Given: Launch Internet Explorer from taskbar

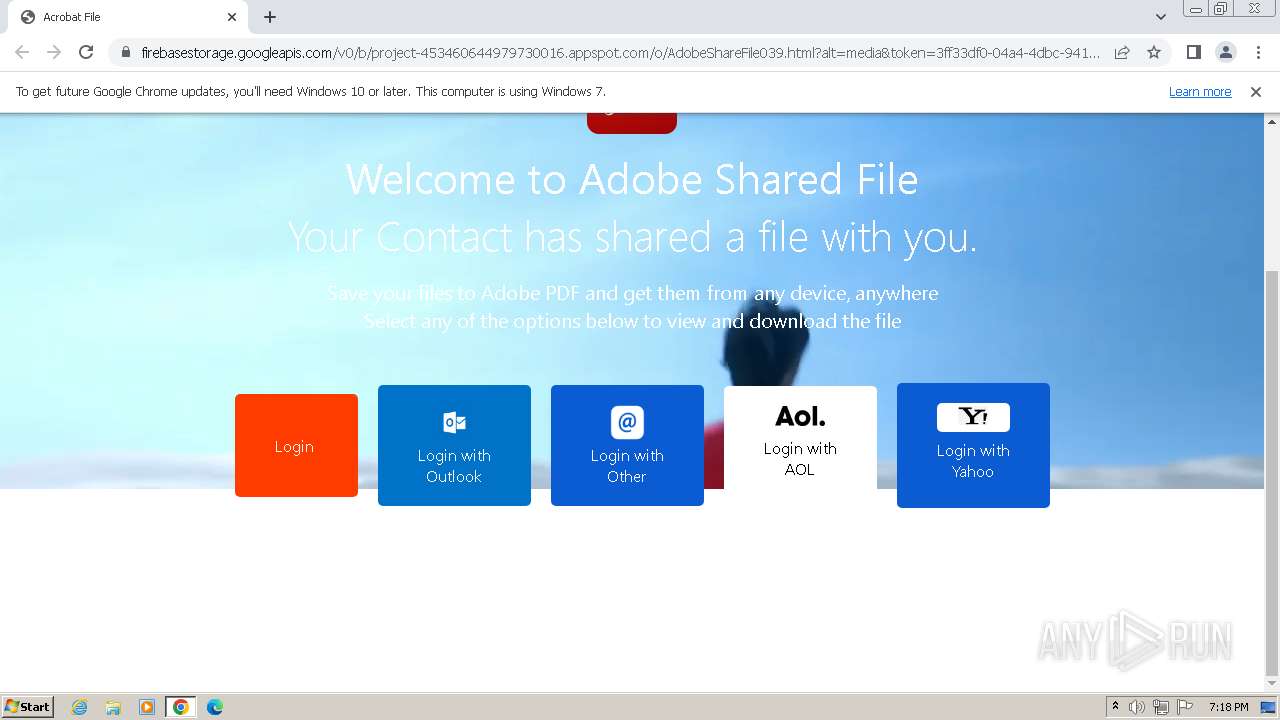Looking at the screenshot, I should coord(79,707).
